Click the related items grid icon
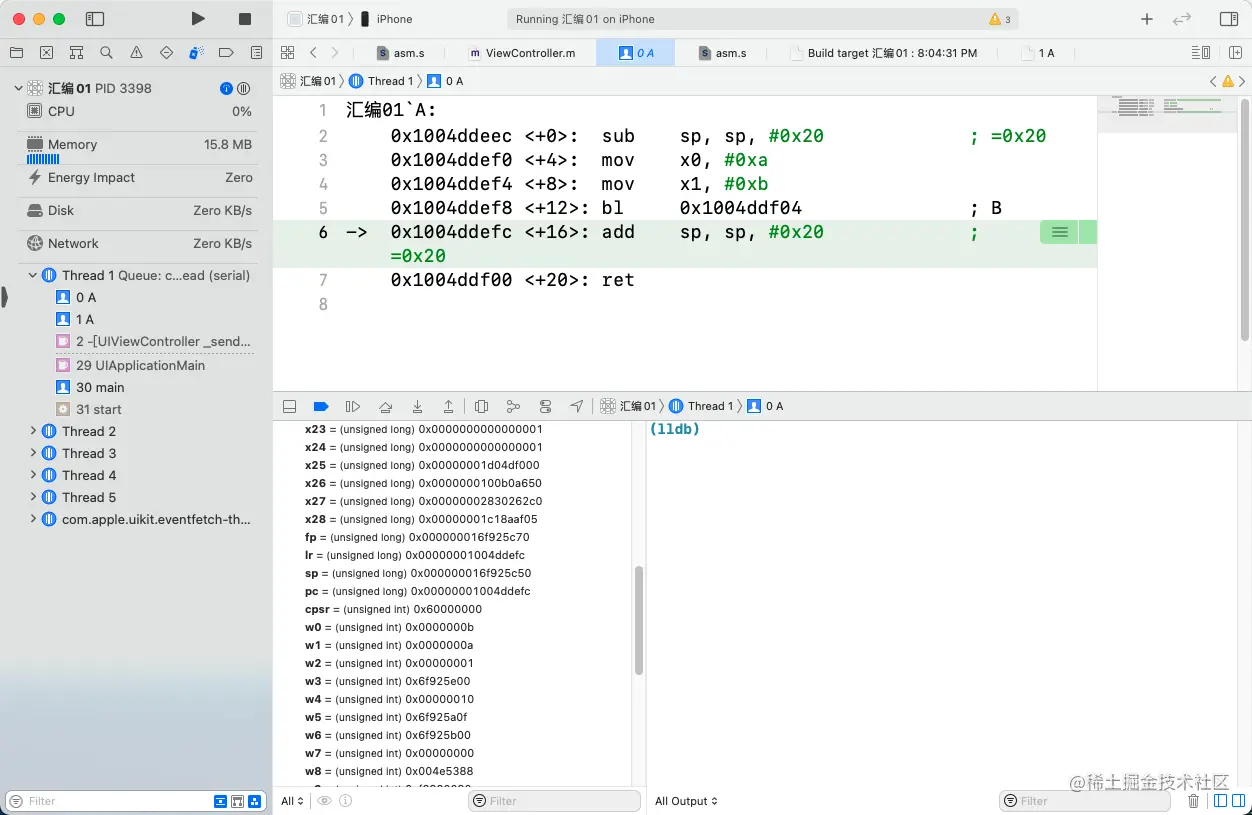The image size is (1252, 815). (x=288, y=53)
